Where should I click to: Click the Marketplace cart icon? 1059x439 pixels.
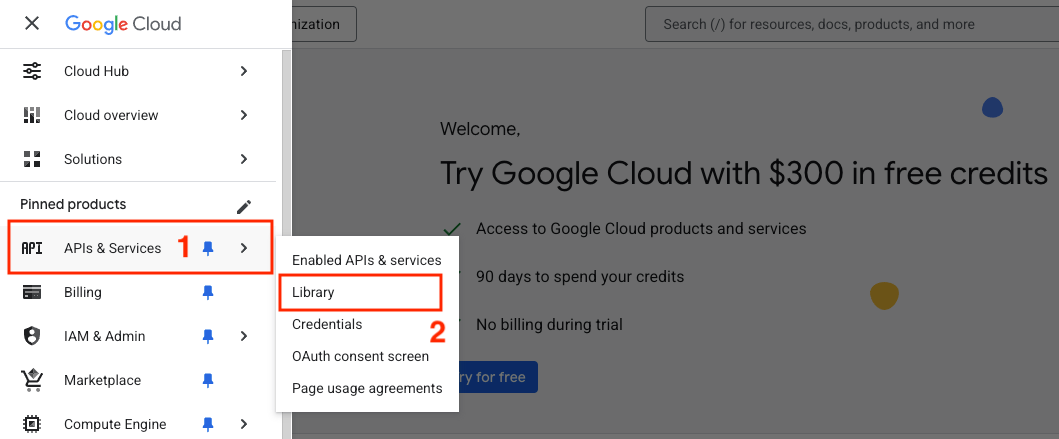click(x=32, y=380)
